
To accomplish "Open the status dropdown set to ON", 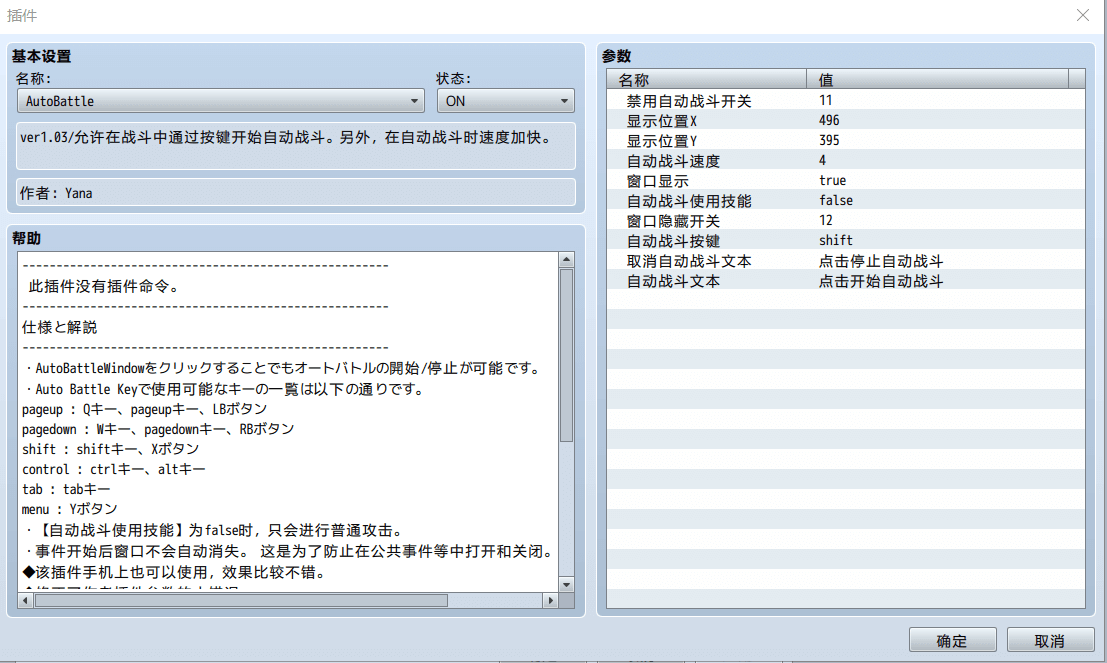I will point(505,101).
